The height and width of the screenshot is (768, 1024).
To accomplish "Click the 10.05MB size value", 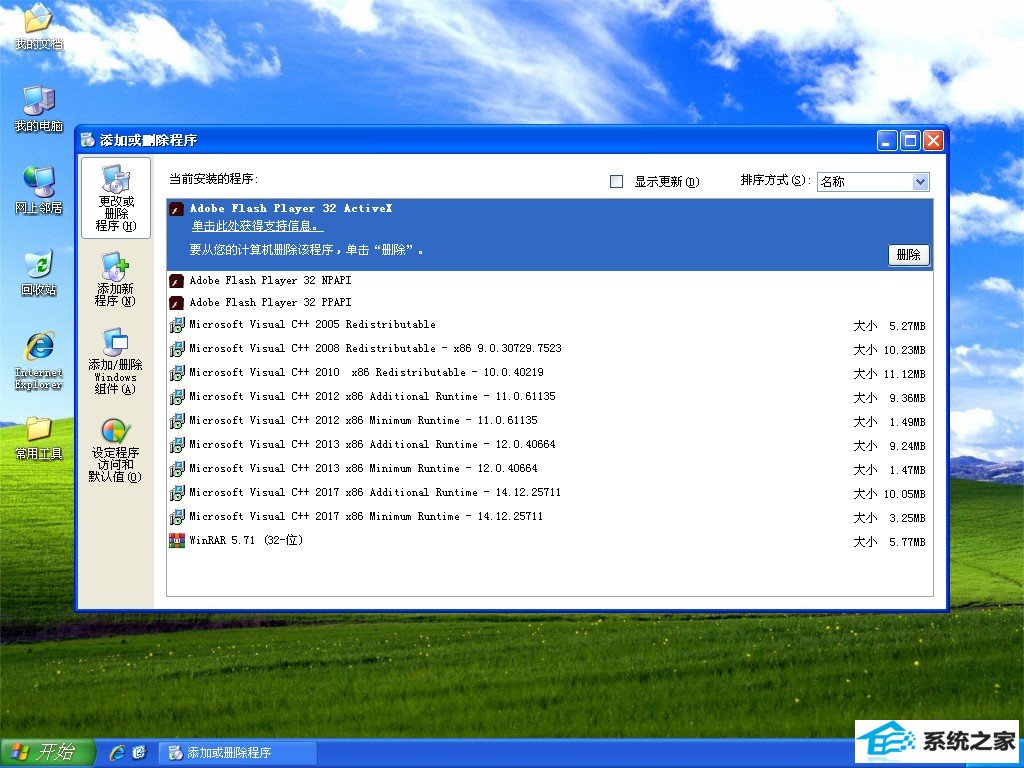I will (904, 494).
